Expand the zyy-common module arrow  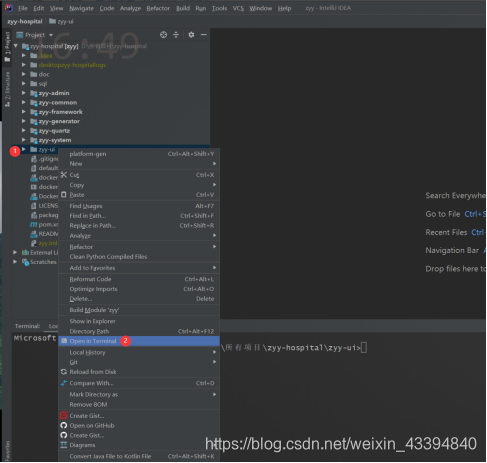[24, 102]
